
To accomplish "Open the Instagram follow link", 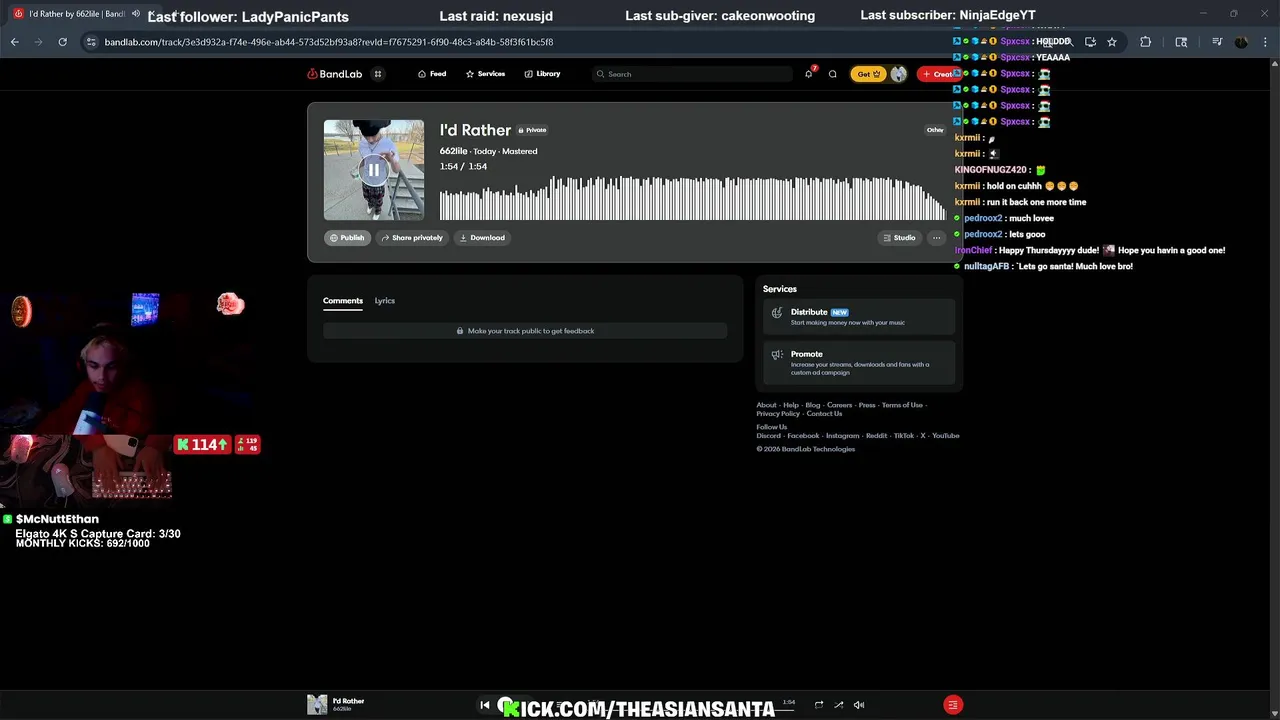I will point(843,436).
